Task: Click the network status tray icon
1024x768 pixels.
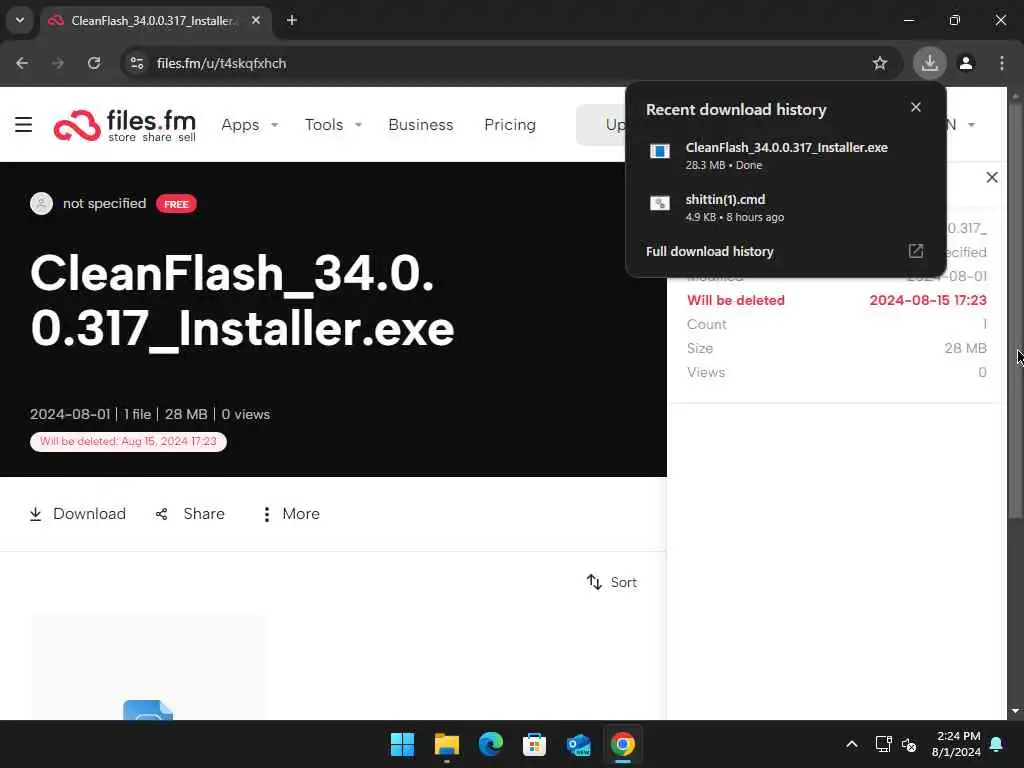Action: point(883,744)
